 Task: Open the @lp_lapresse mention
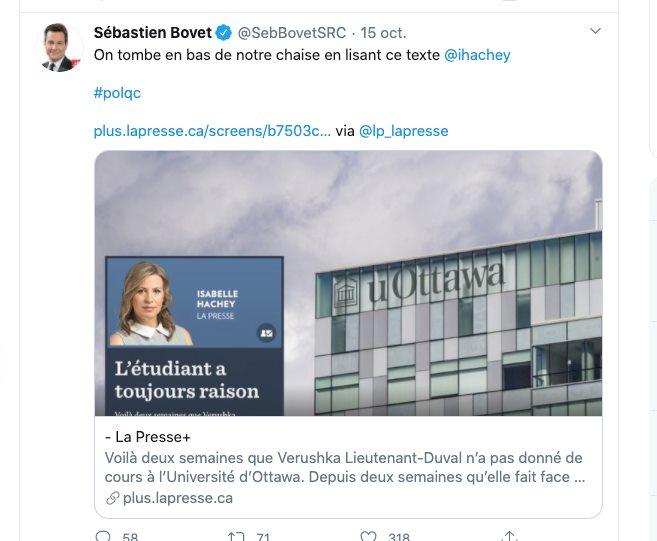tap(404, 131)
